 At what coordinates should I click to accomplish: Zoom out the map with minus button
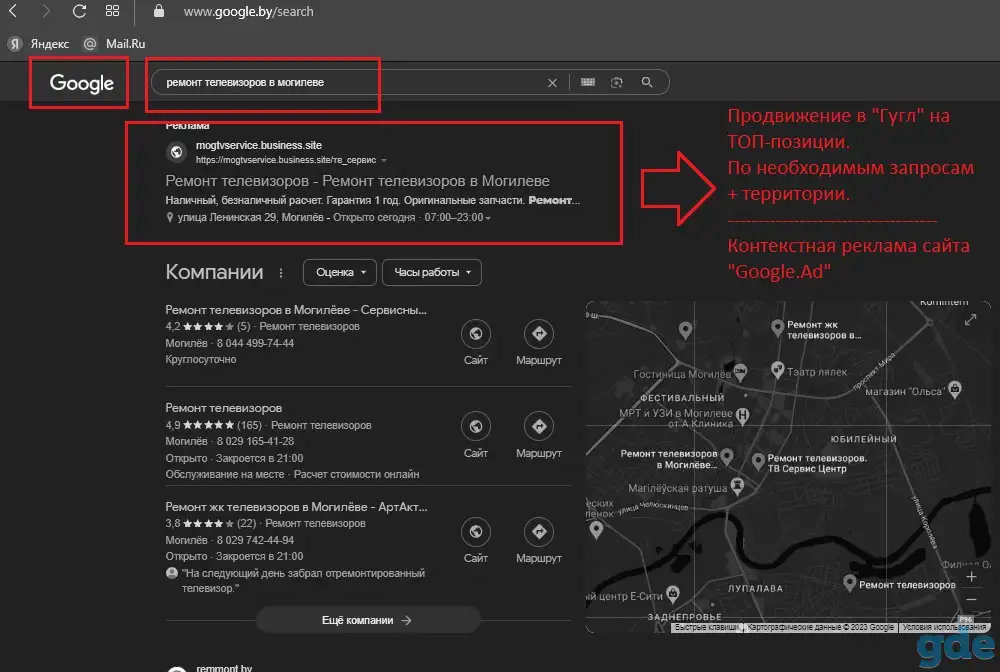[x=971, y=599]
